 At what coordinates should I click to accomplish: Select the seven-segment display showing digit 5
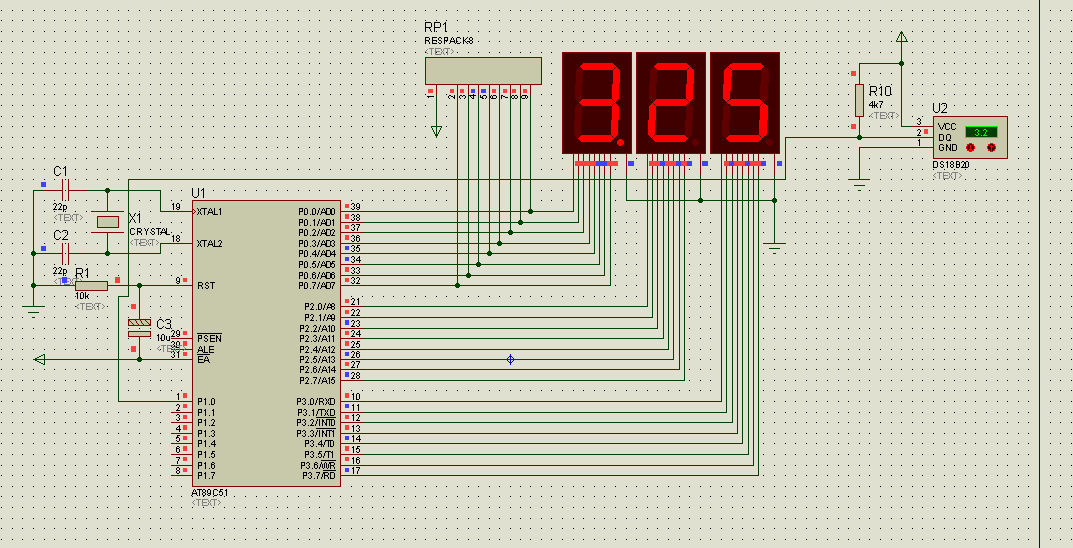pos(745,103)
